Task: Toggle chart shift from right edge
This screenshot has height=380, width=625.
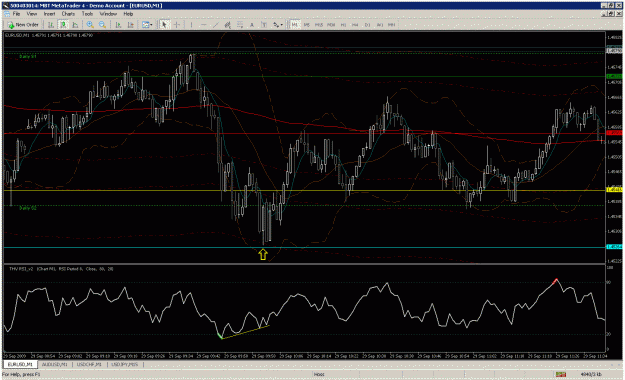Action: (130, 25)
